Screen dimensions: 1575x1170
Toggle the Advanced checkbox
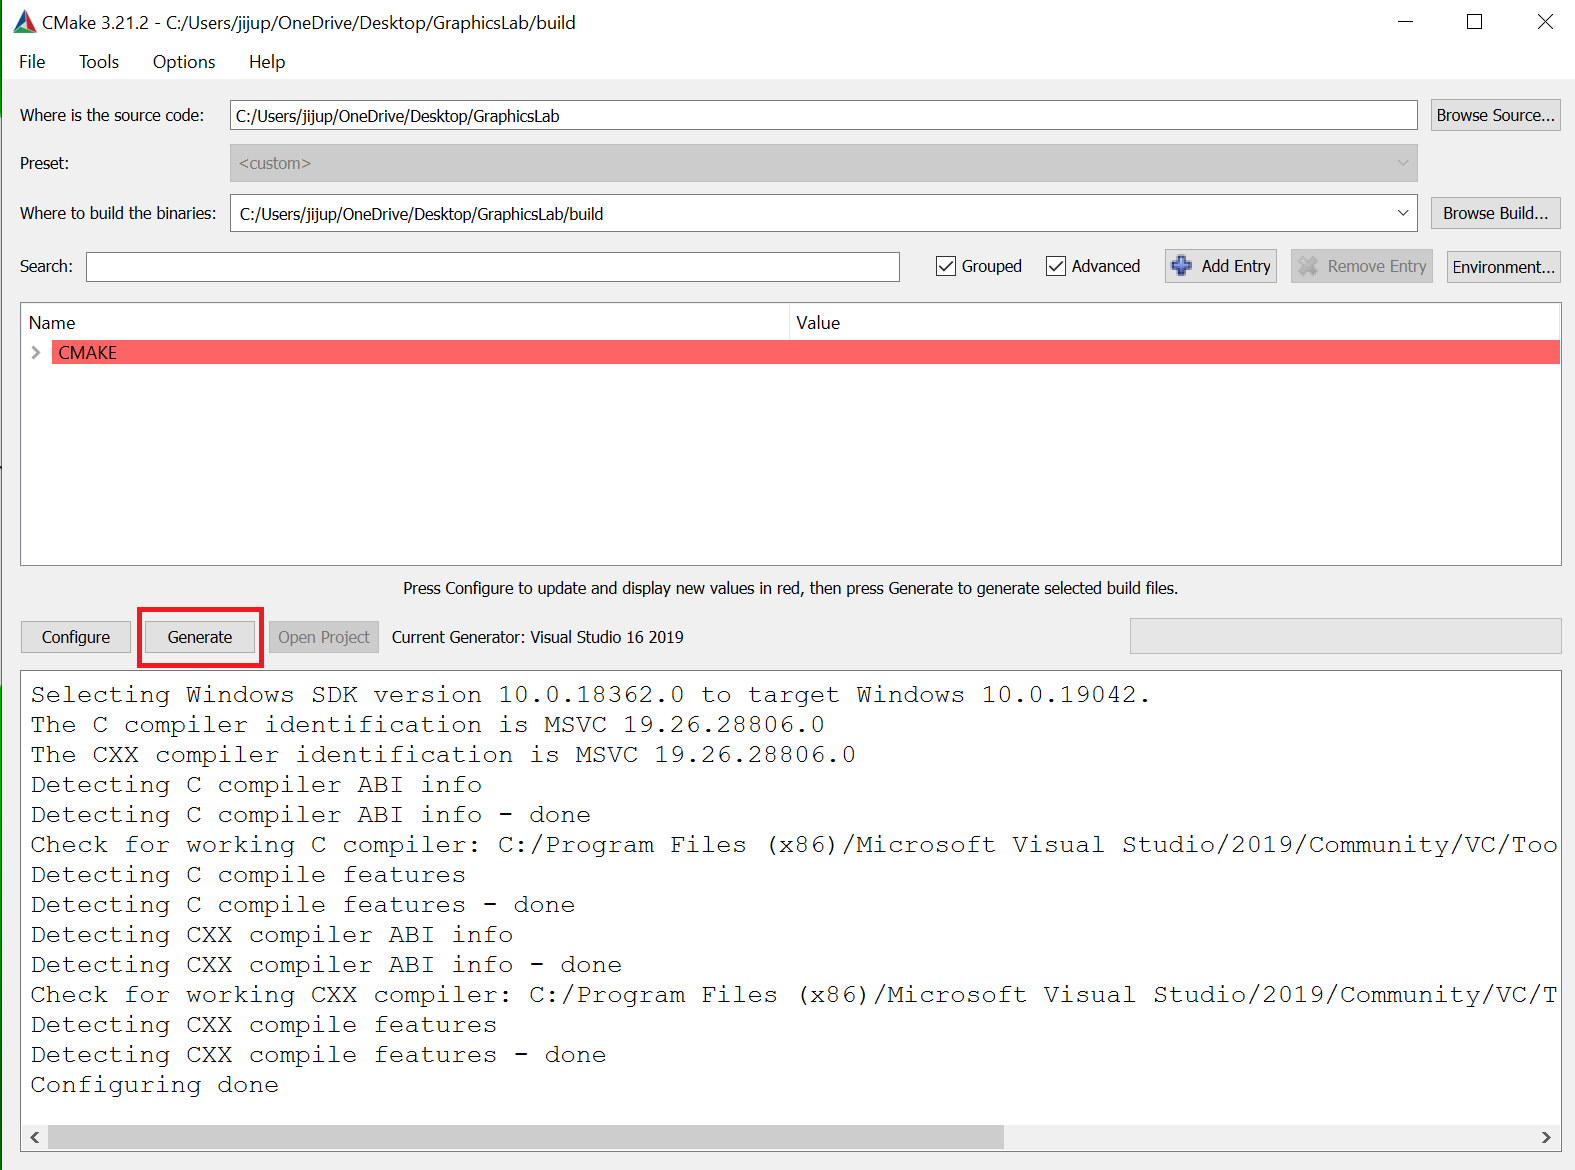click(1056, 266)
